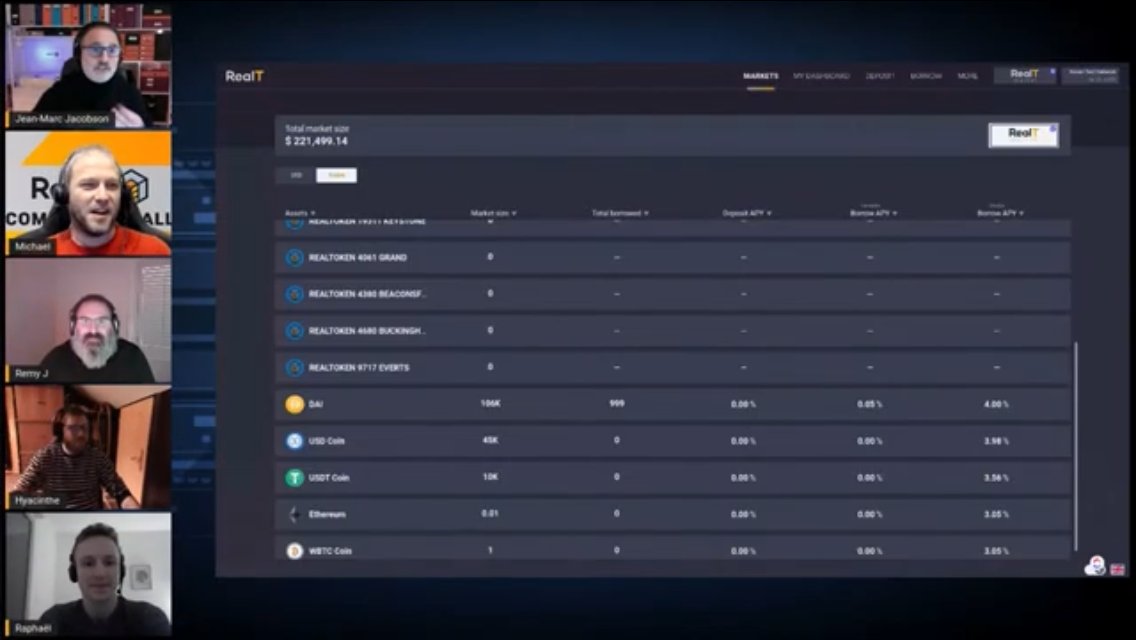Click DAI variable borrow rate 0.05 %
The image size is (1136, 640).
click(869, 404)
